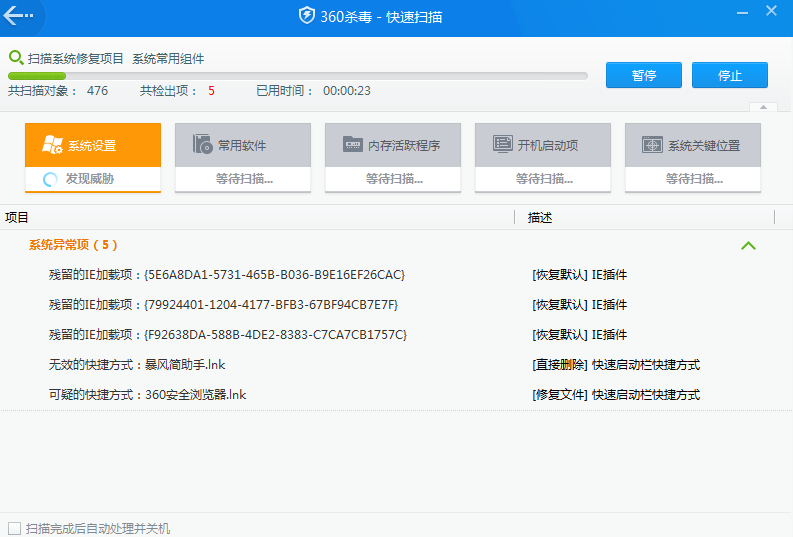
Task: Click the magnifier scan status icon
Action: click(x=16, y=58)
